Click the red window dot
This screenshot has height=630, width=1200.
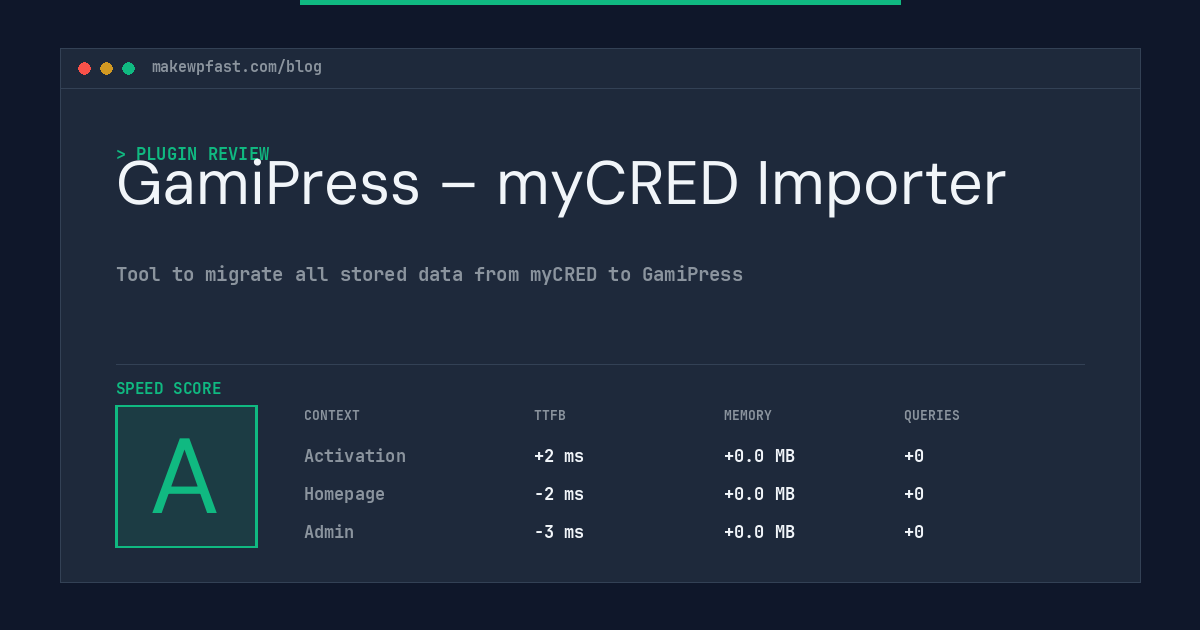pos(84,68)
